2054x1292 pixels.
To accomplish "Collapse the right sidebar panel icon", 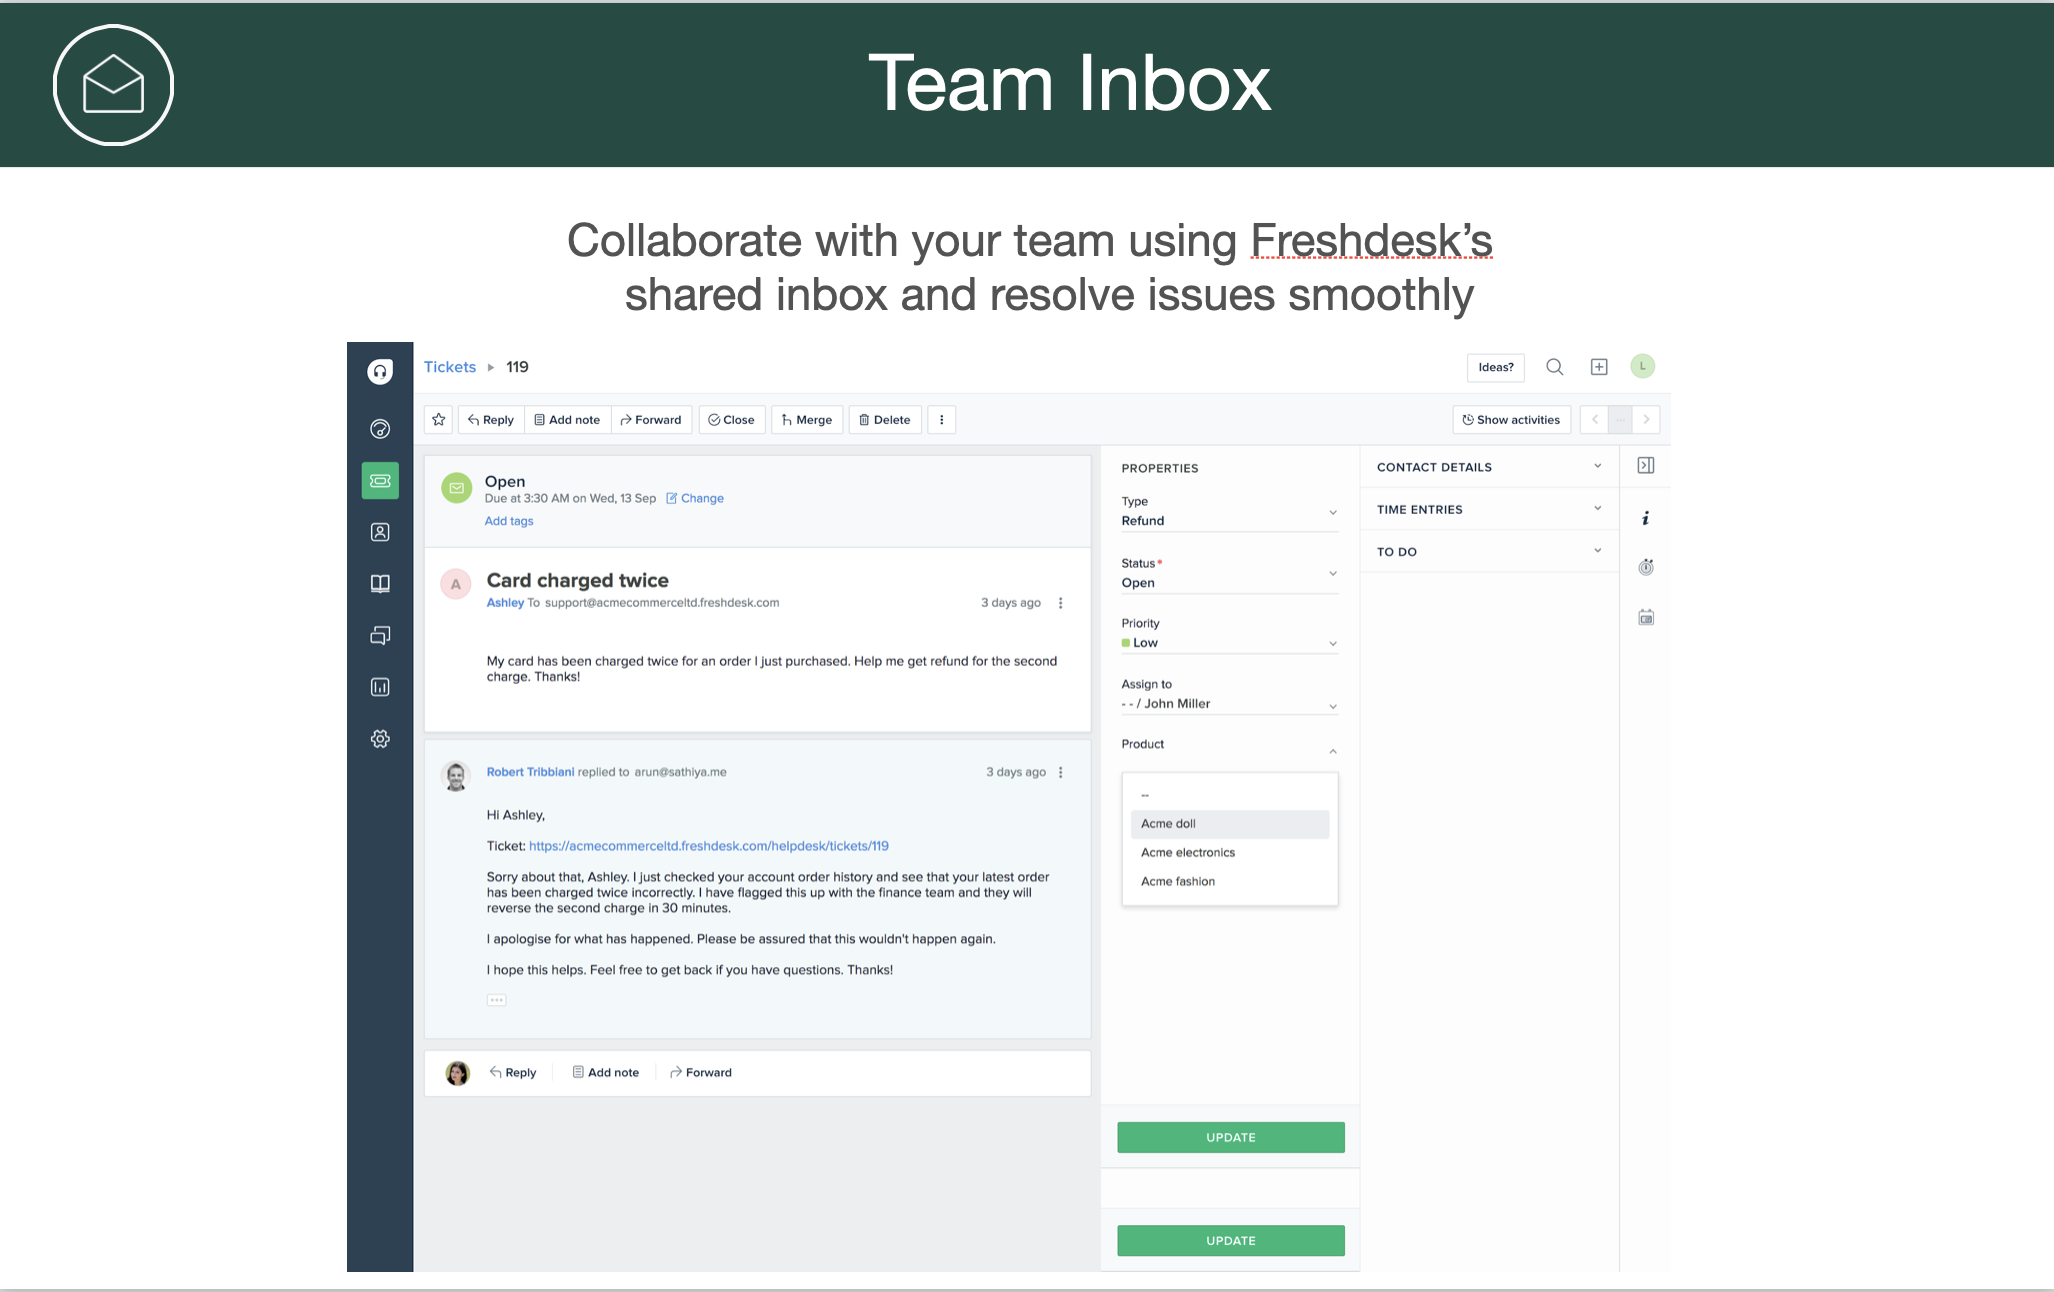I will [1646, 465].
